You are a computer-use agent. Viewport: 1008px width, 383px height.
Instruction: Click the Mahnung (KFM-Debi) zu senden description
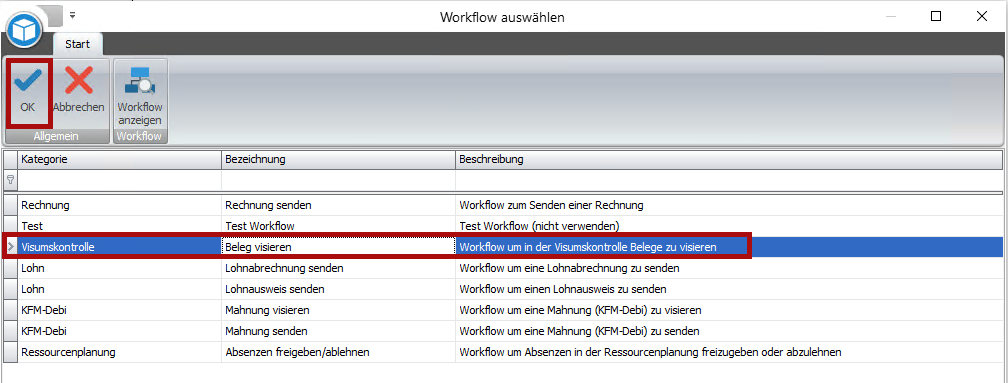click(729, 332)
